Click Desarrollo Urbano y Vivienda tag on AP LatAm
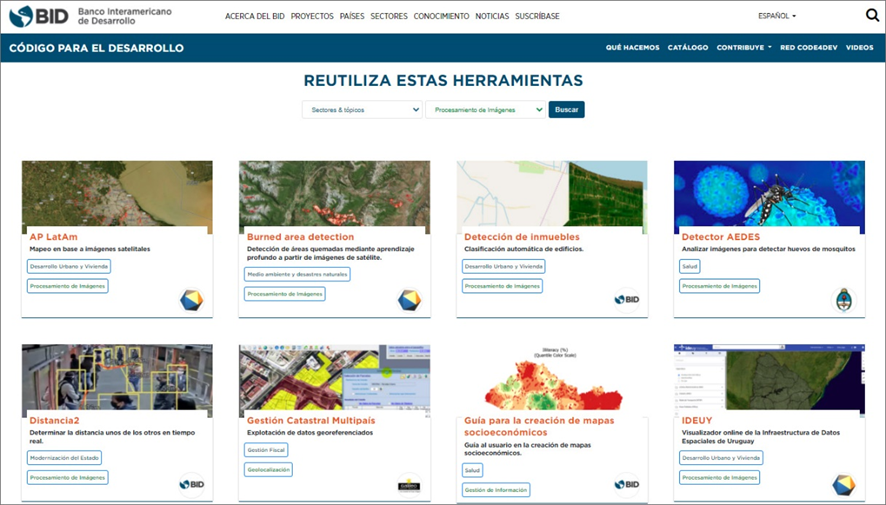 tap(69, 266)
